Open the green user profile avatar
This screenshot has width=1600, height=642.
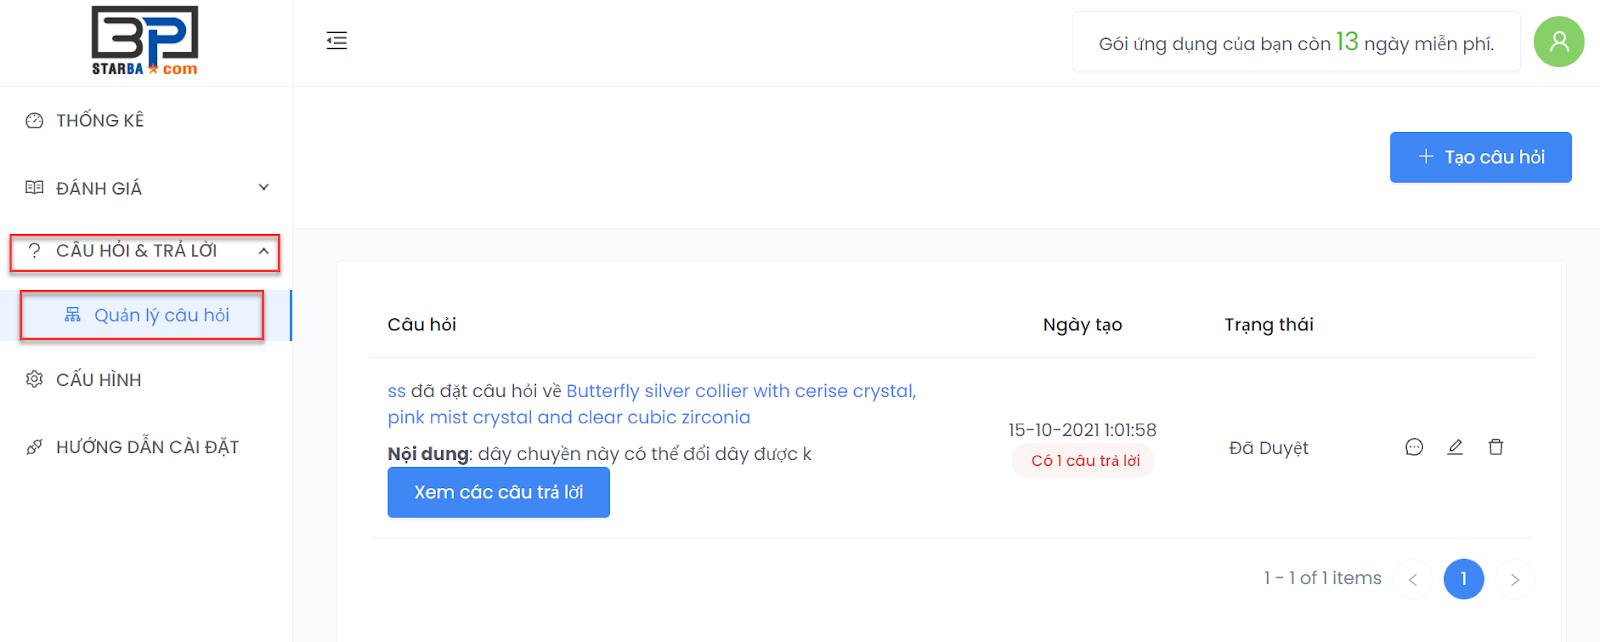click(x=1558, y=42)
